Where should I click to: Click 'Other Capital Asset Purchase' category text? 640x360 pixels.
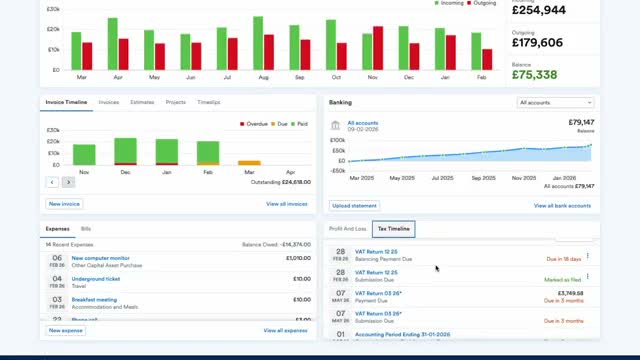click(107, 265)
